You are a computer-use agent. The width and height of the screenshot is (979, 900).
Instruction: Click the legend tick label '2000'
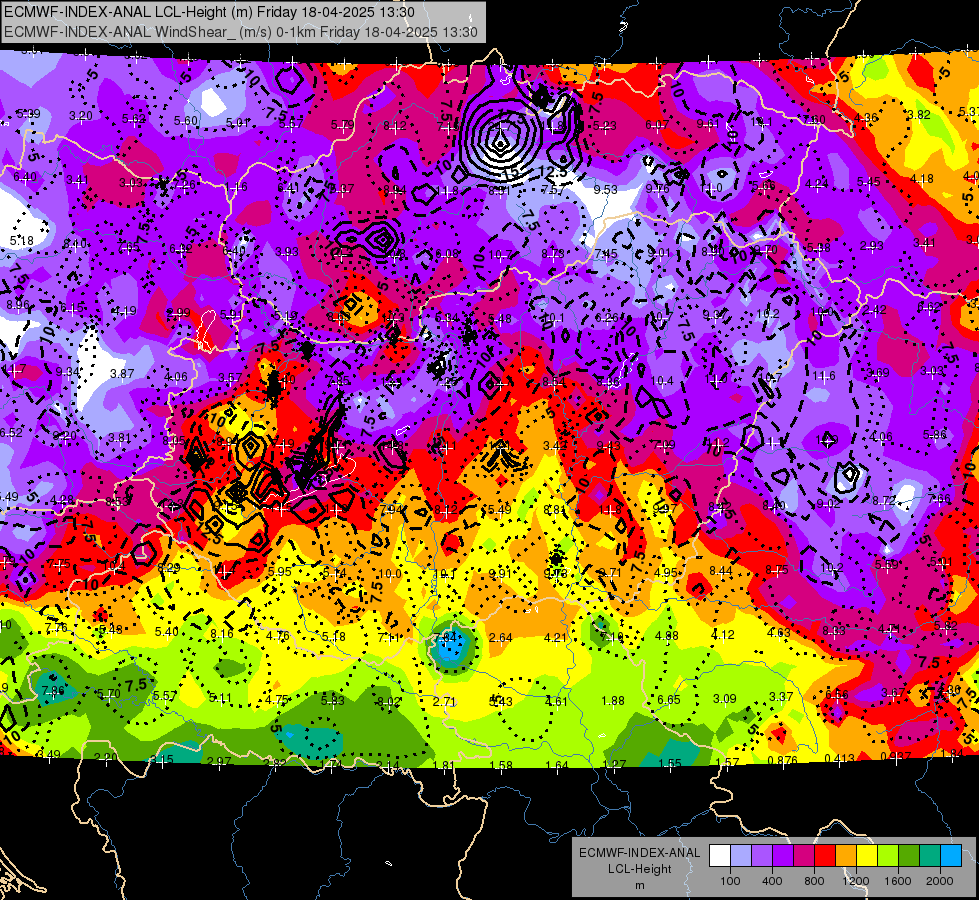click(x=939, y=881)
